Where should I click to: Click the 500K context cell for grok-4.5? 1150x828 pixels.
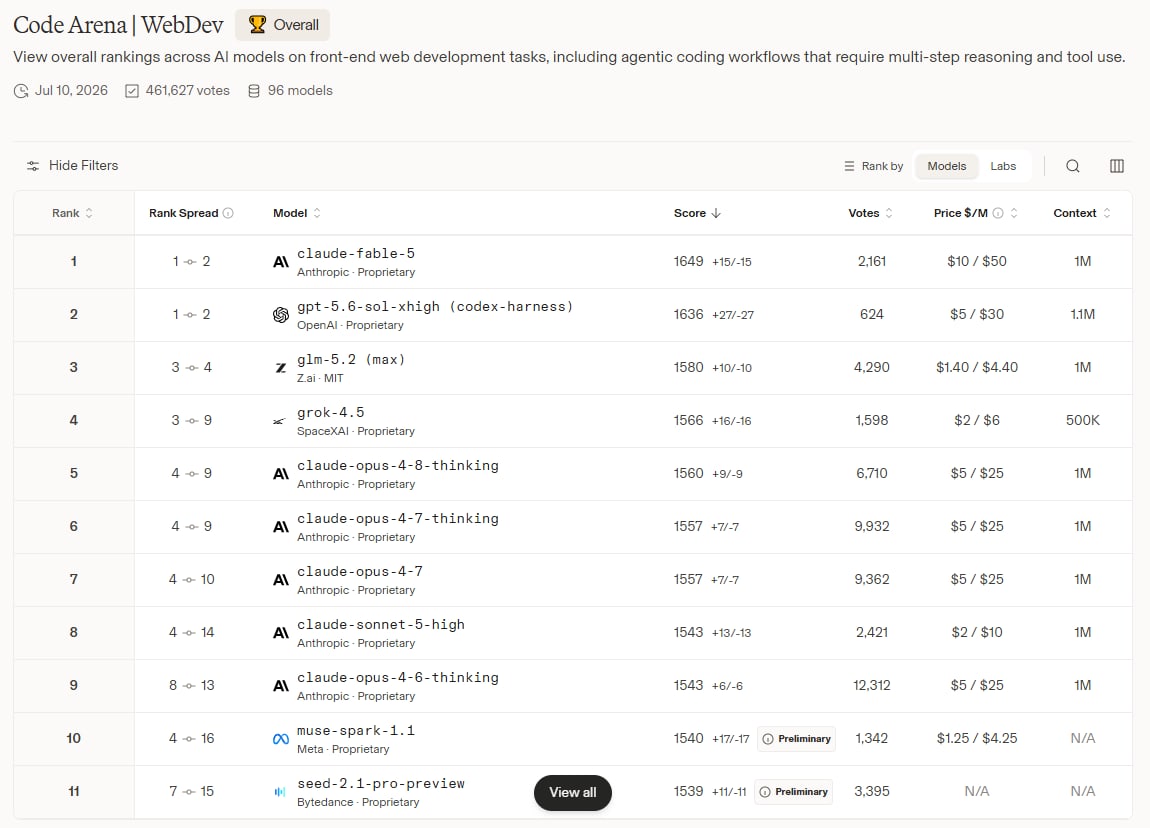[1083, 420]
